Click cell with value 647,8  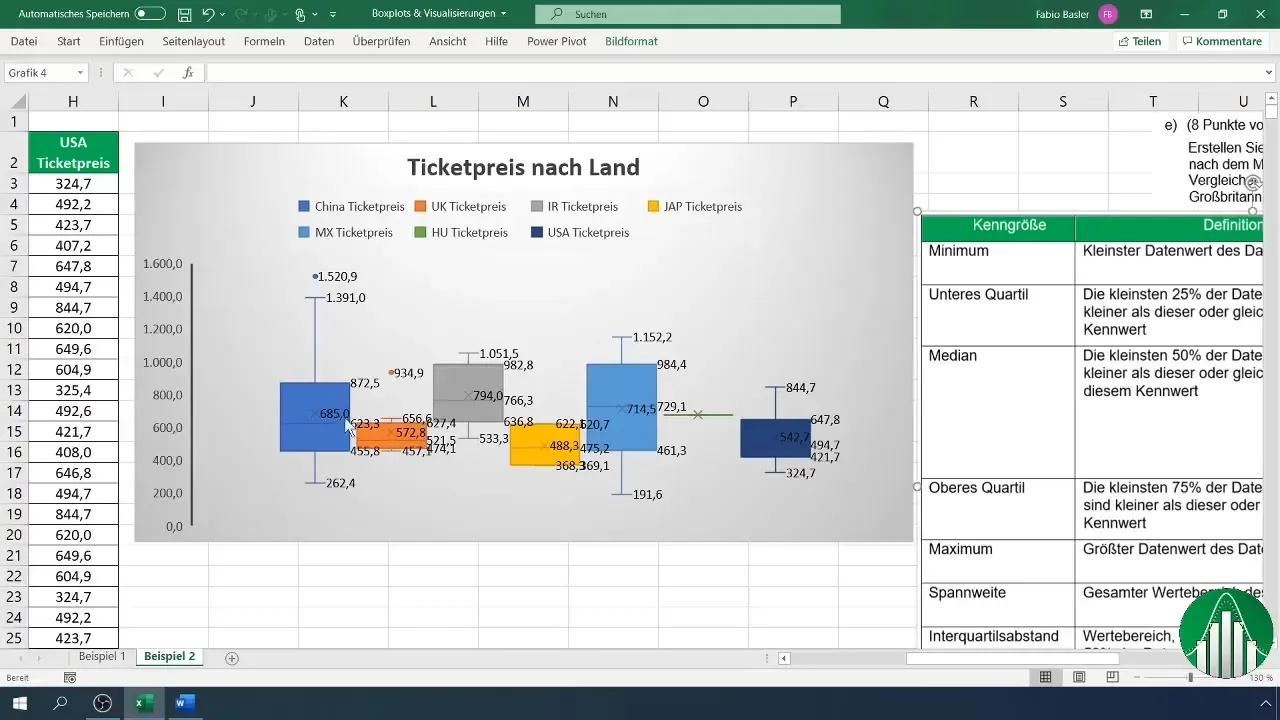(73, 266)
